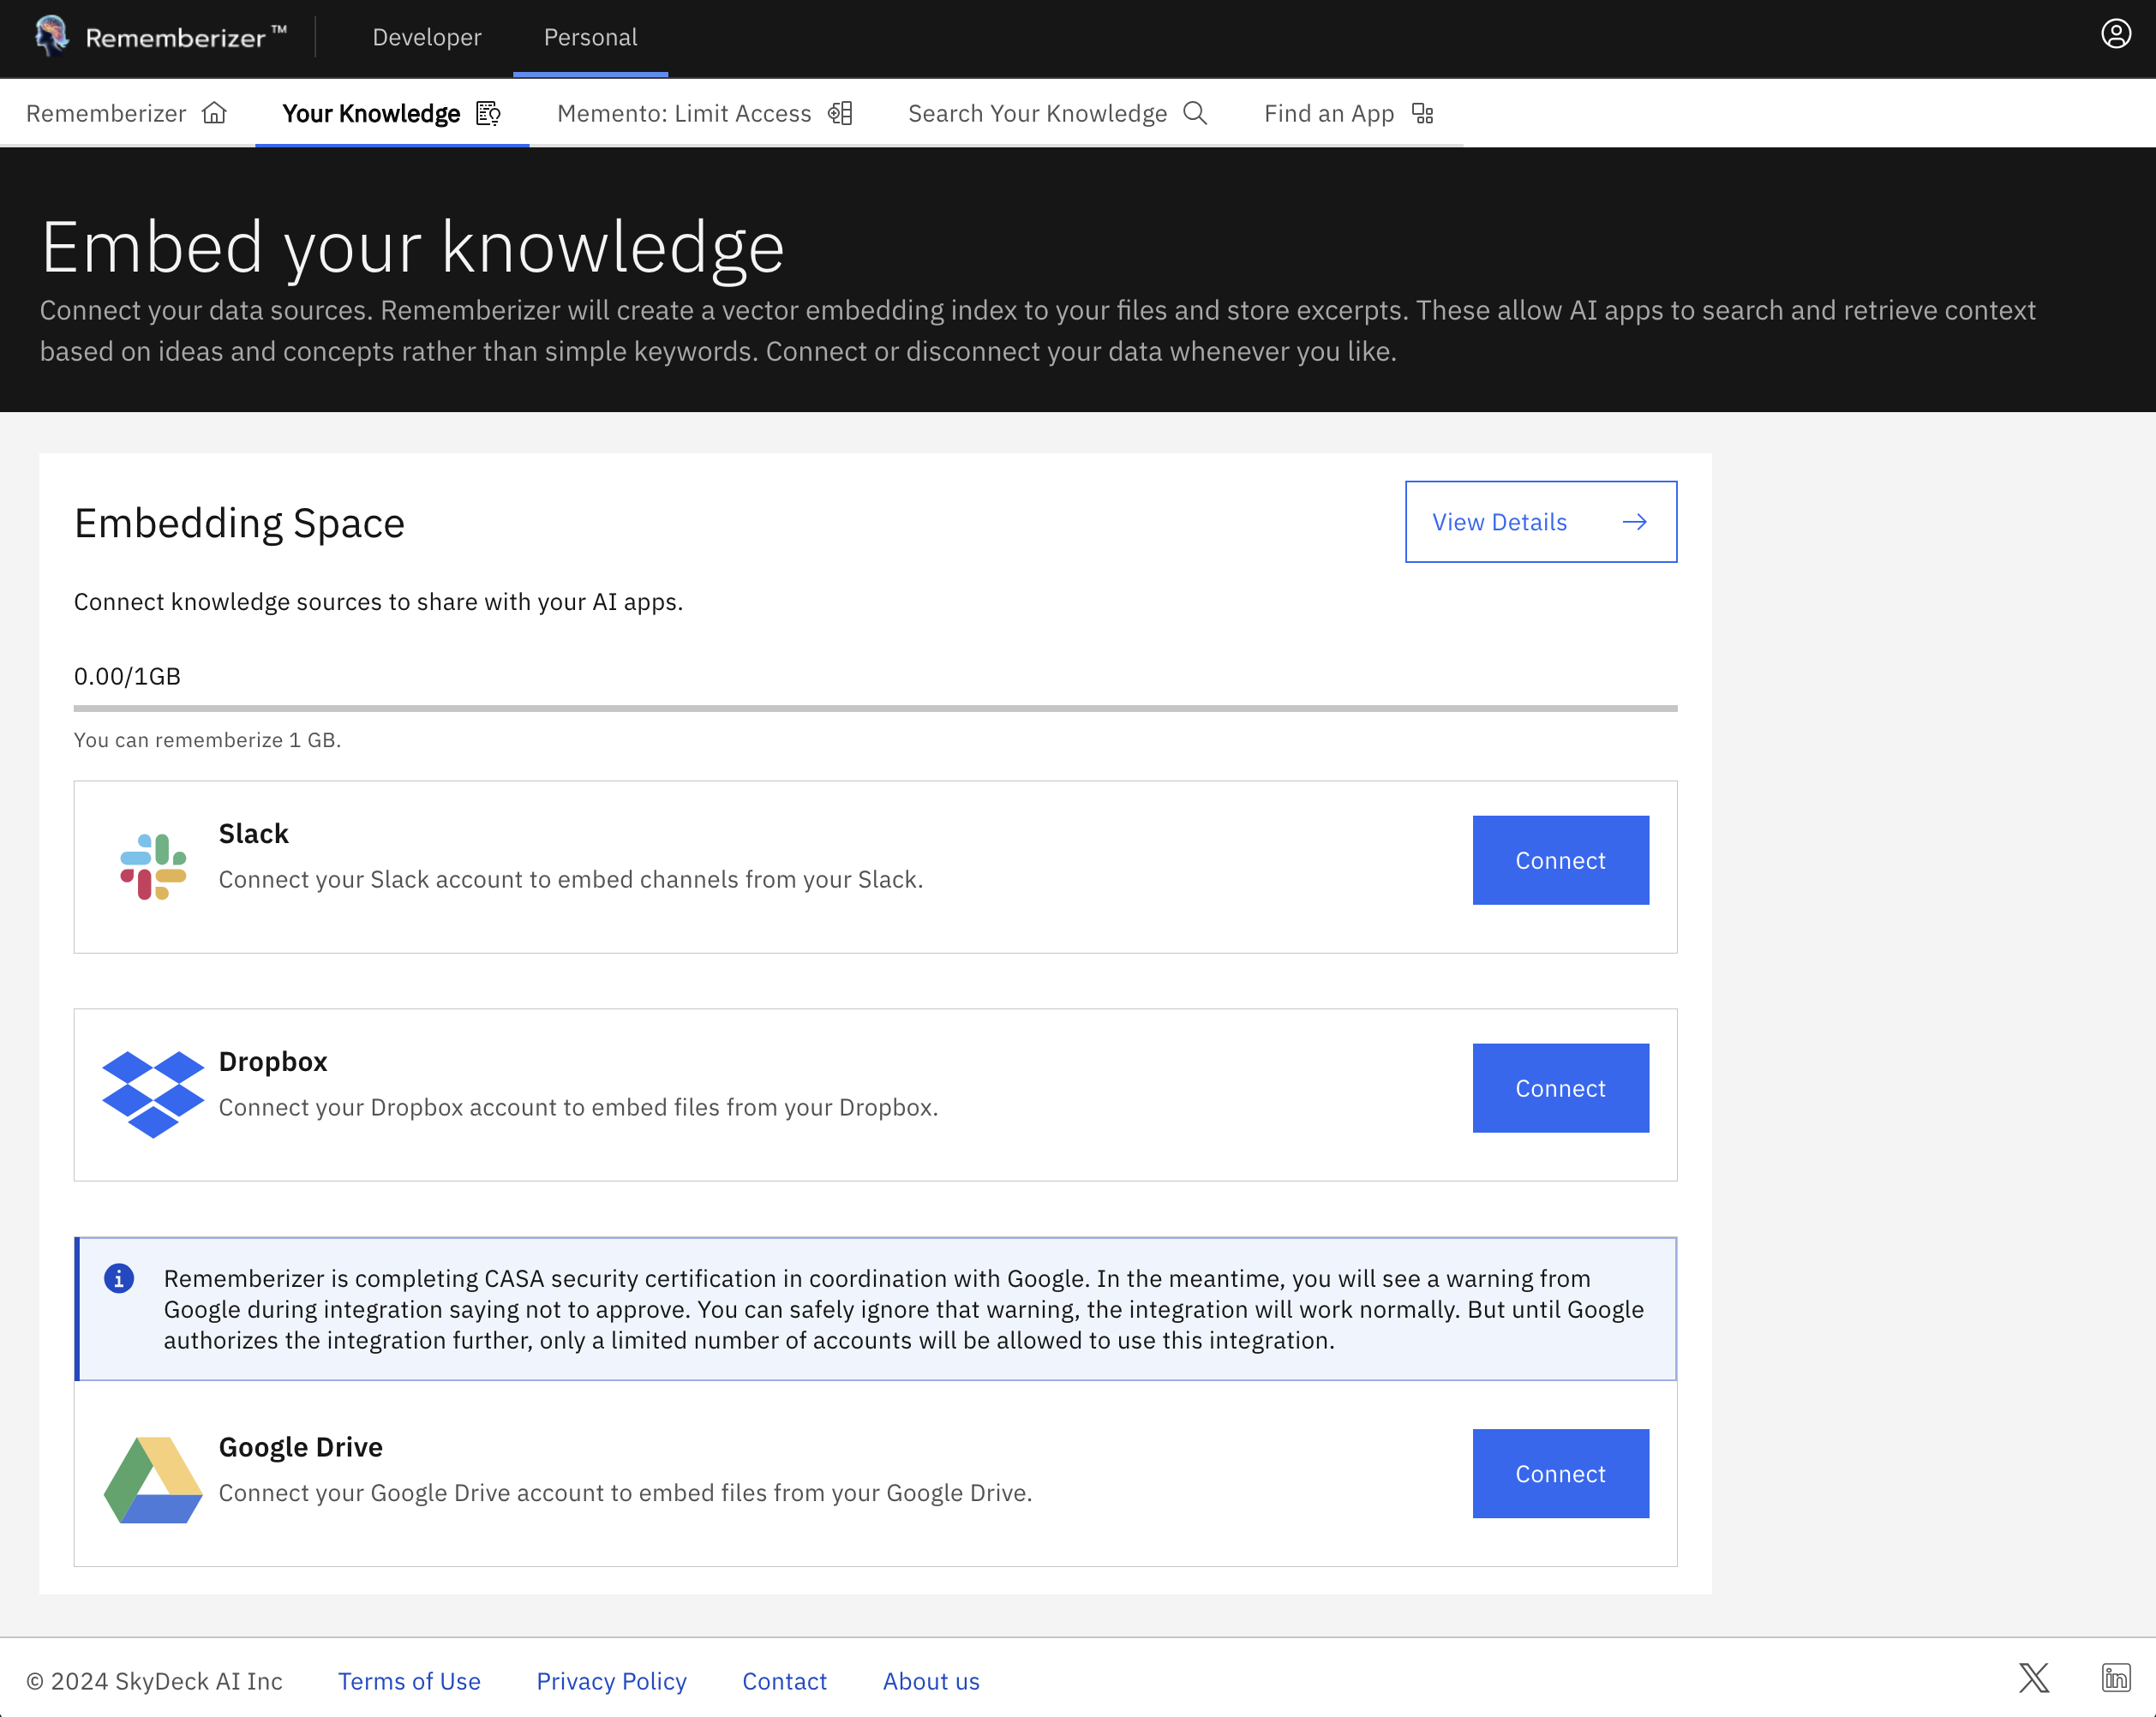Open the user account icon

[x=2114, y=34]
